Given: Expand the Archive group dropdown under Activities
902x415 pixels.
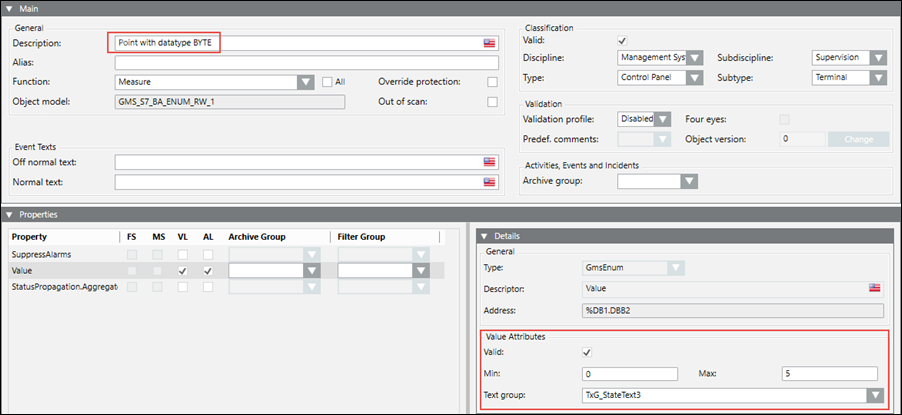Looking at the screenshot, I should [687, 182].
